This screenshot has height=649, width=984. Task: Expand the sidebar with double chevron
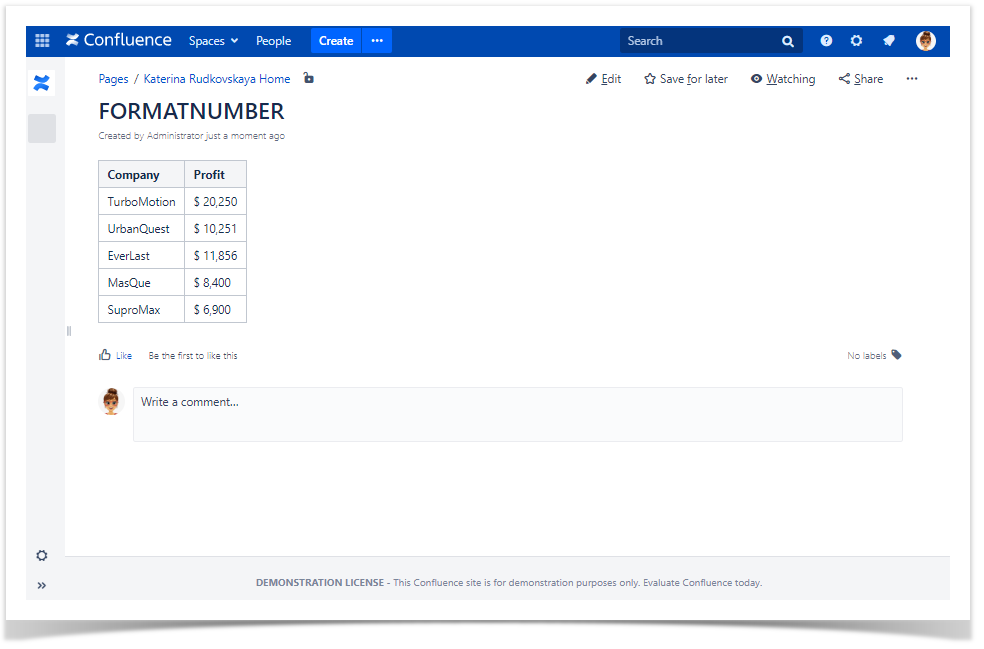42,585
